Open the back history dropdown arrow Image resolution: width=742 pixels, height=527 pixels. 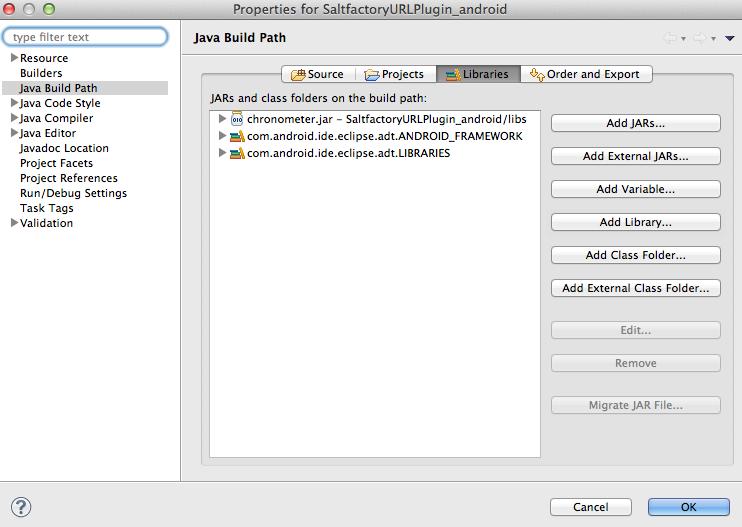[683, 39]
